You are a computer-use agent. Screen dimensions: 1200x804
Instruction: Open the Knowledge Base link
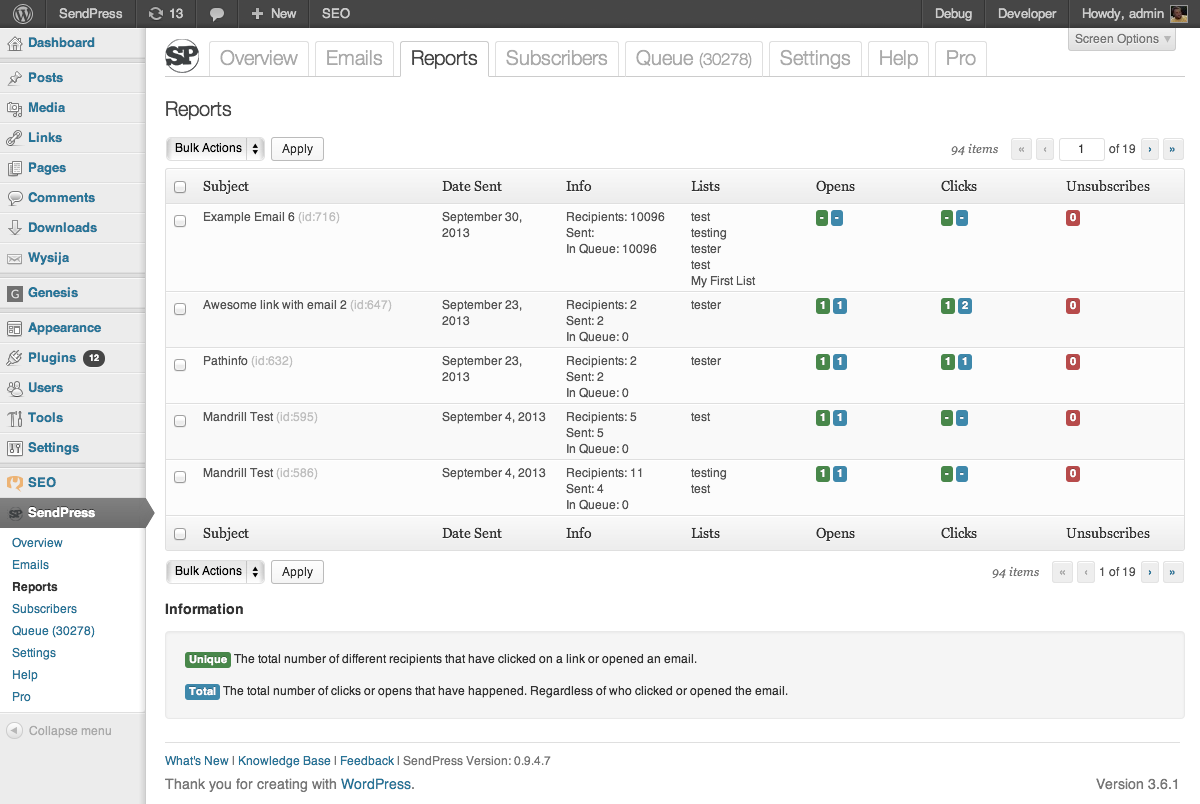pos(284,761)
